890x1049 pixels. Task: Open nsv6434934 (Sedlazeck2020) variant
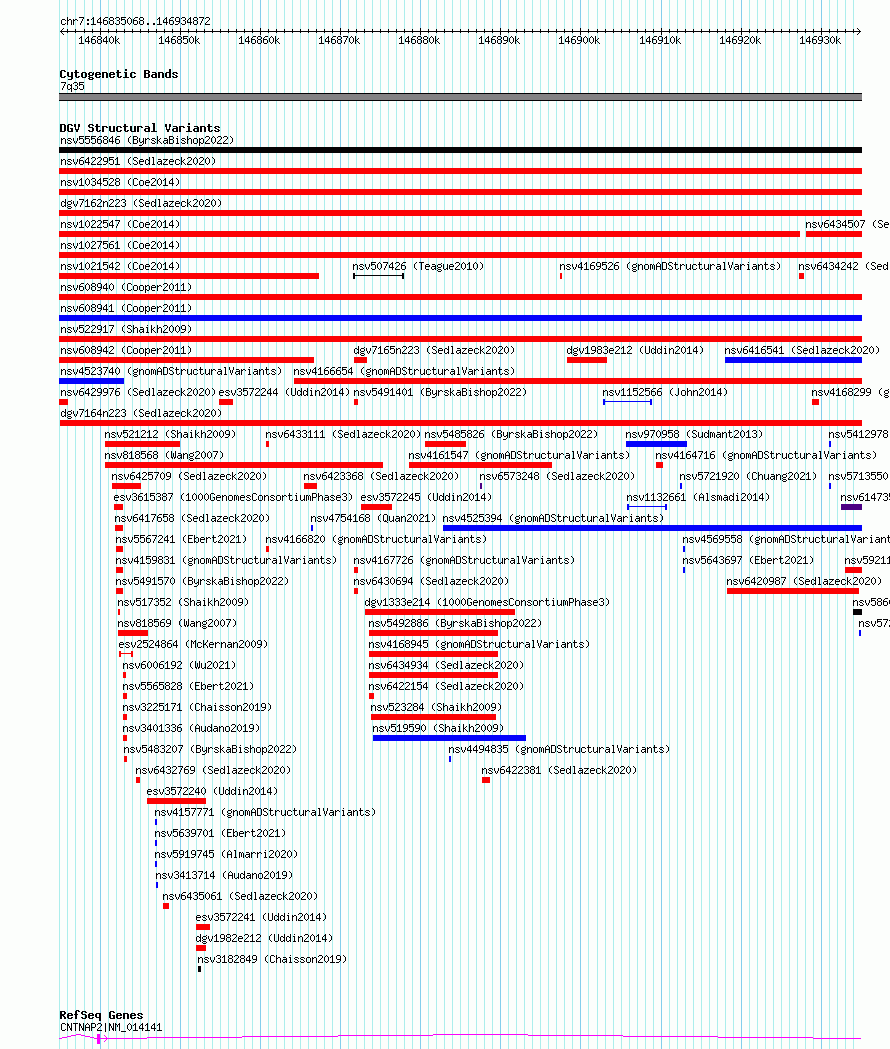[x=446, y=665]
